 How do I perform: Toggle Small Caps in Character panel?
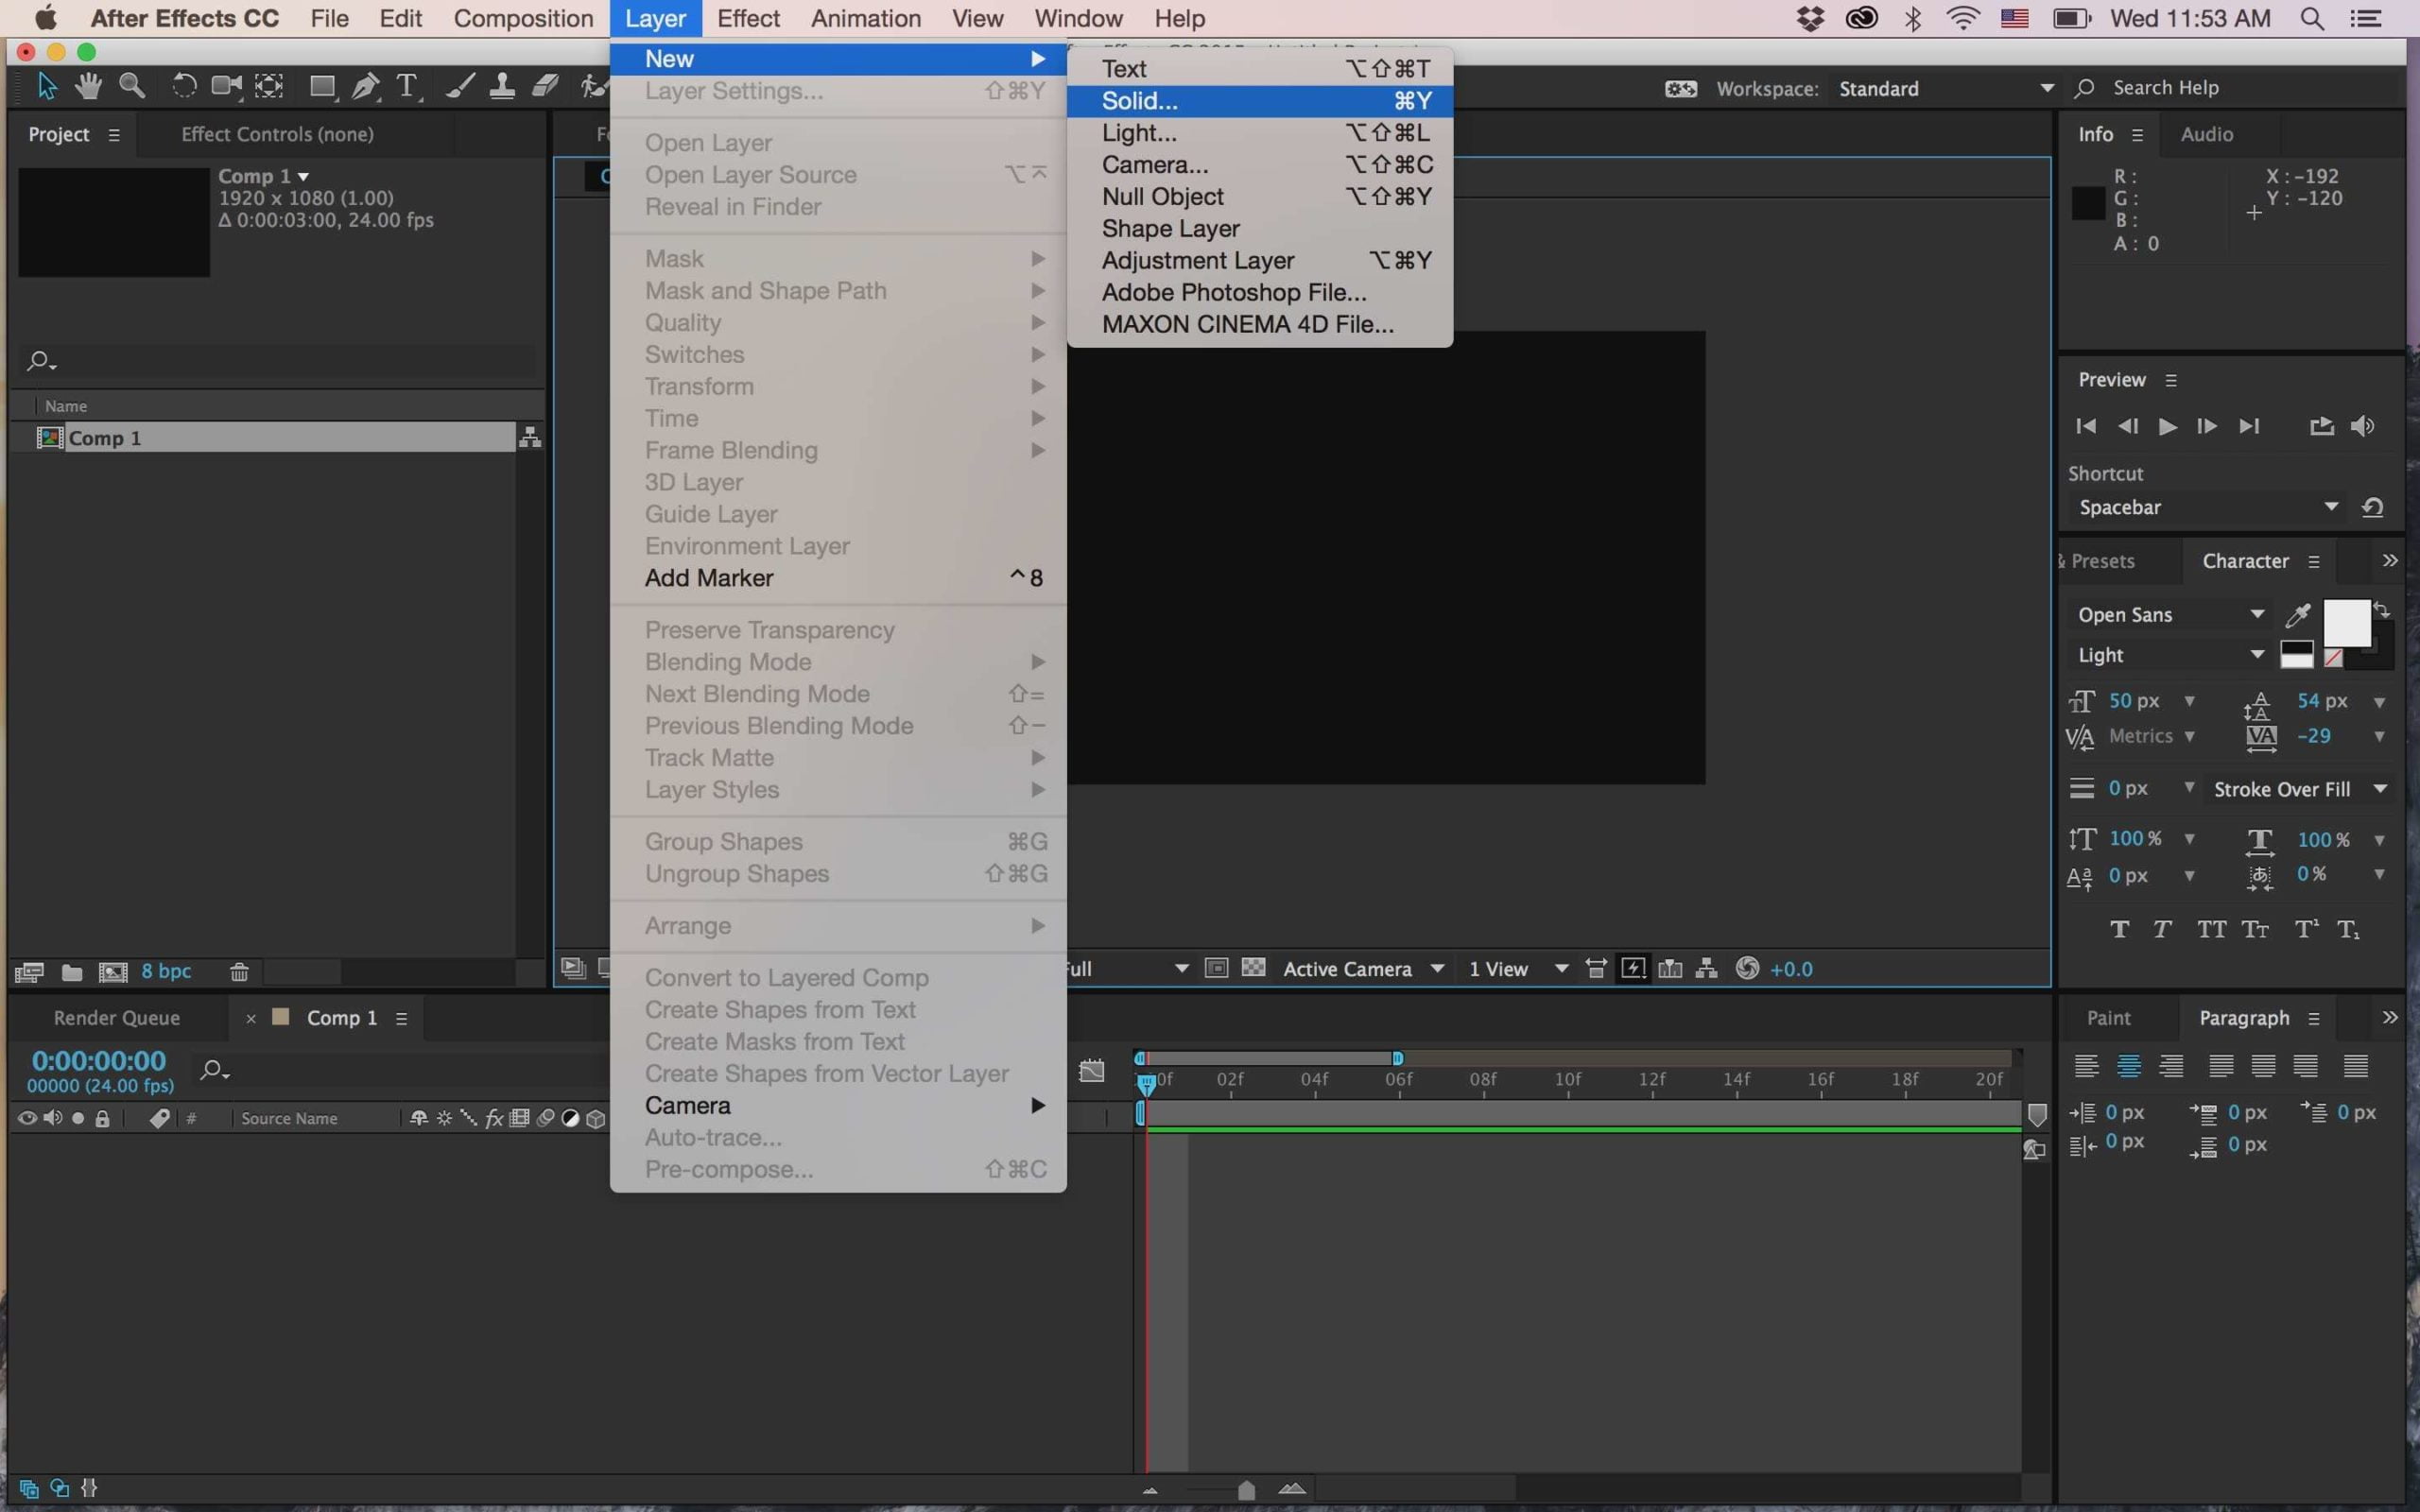click(2255, 930)
